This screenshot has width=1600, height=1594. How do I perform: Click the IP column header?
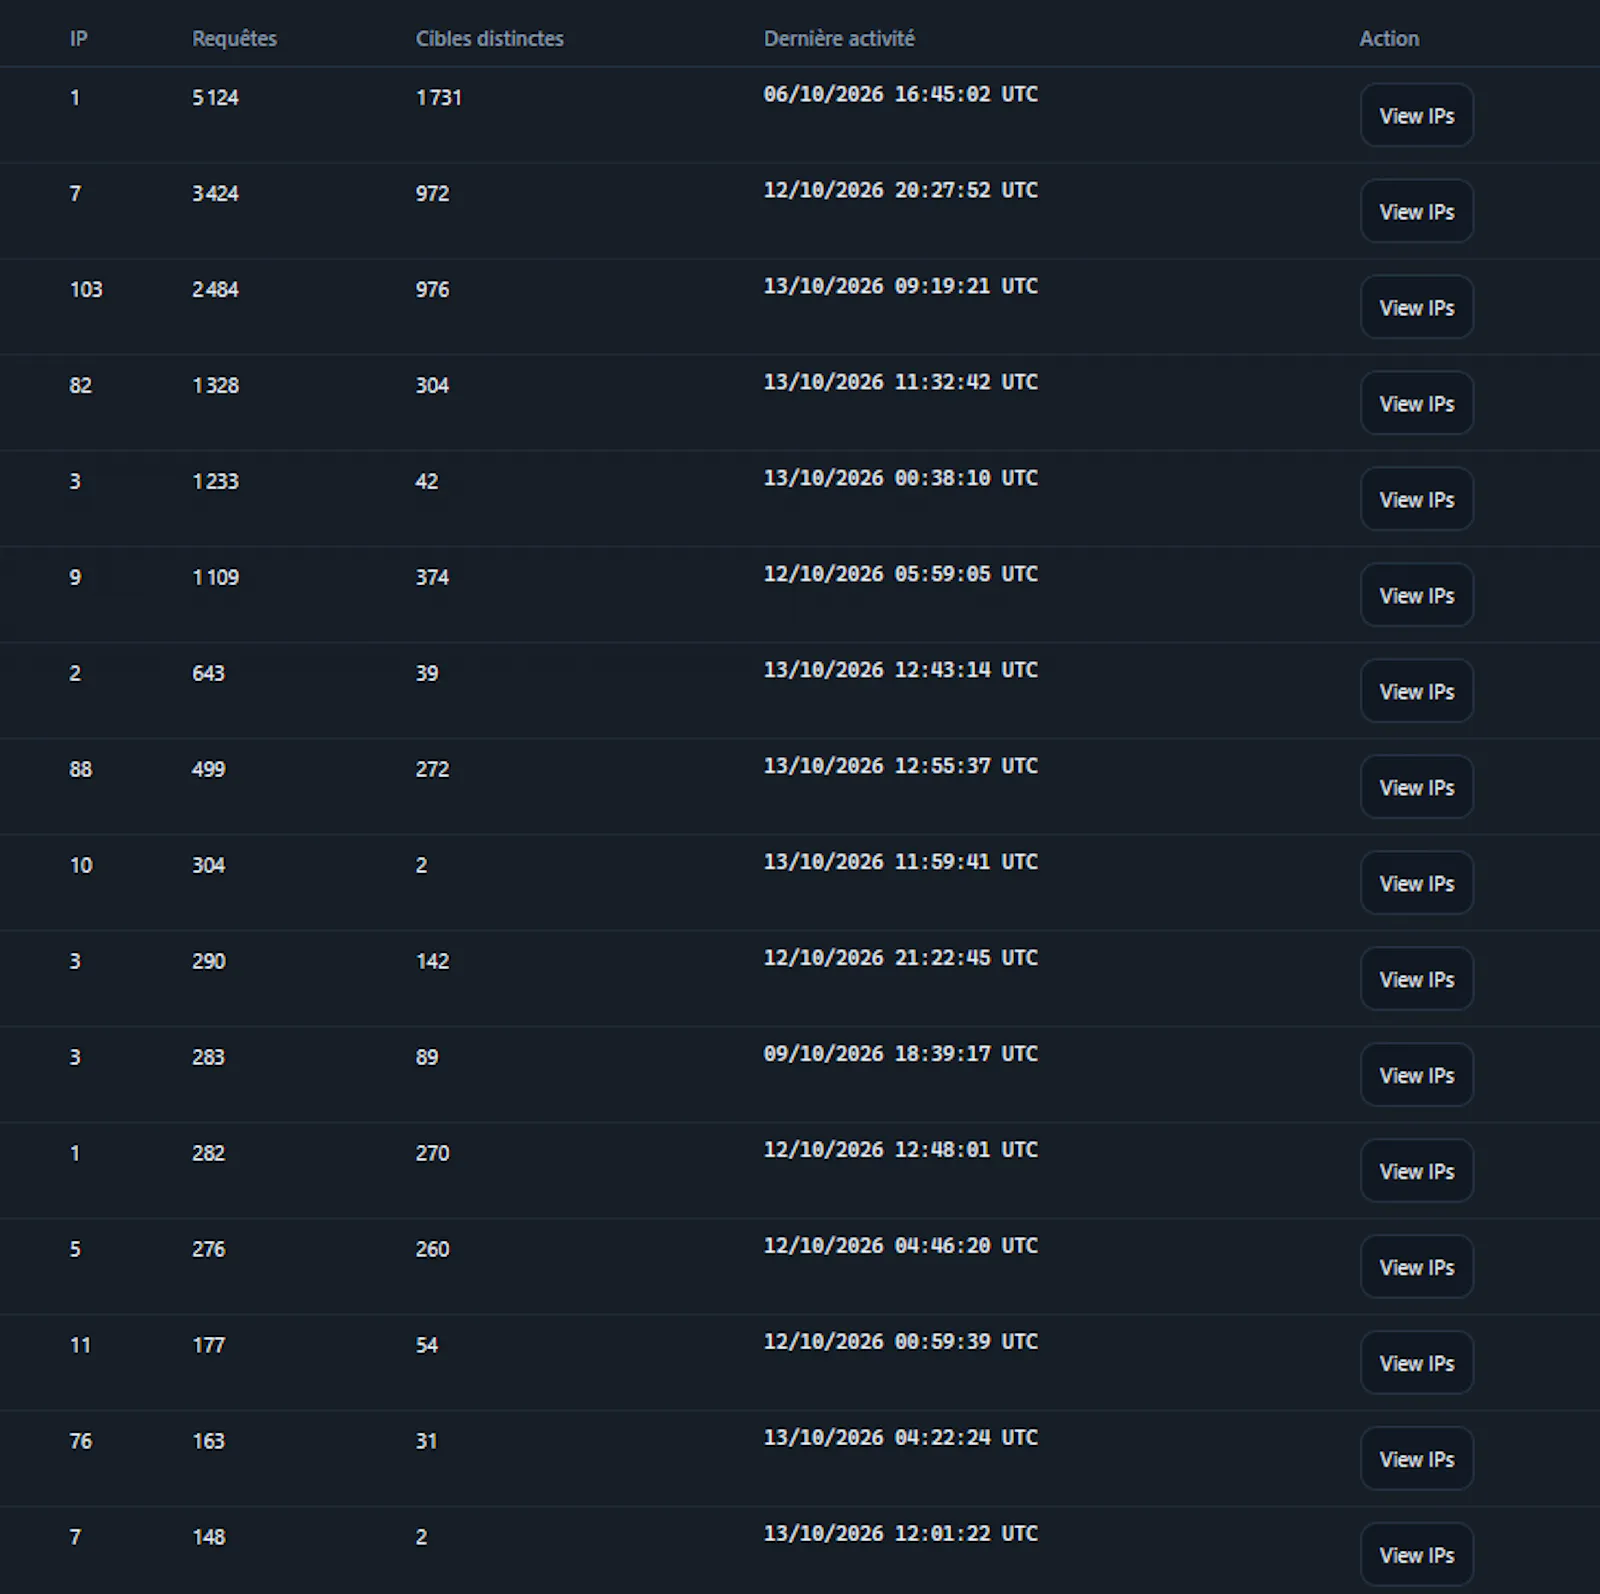78,39
